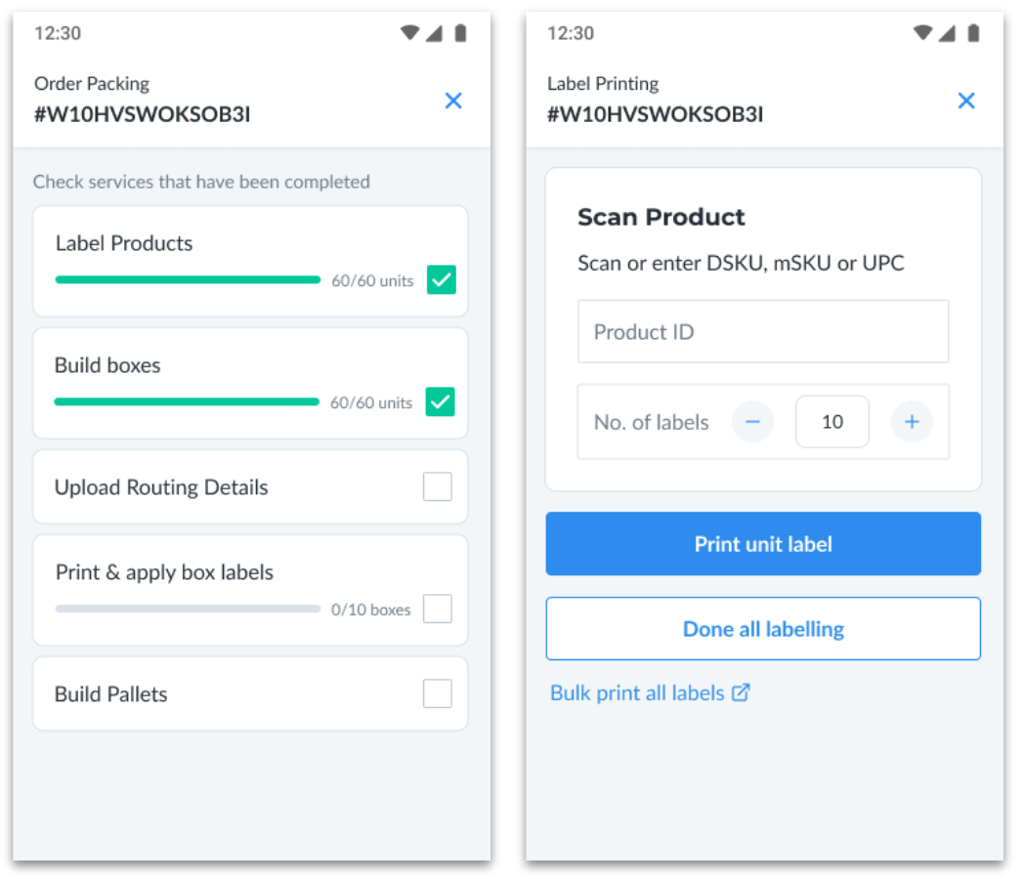The image size is (1024, 879).
Task: Tap the external link icon beside Bulk print
Action: pyautogui.click(x=741, y=693)
